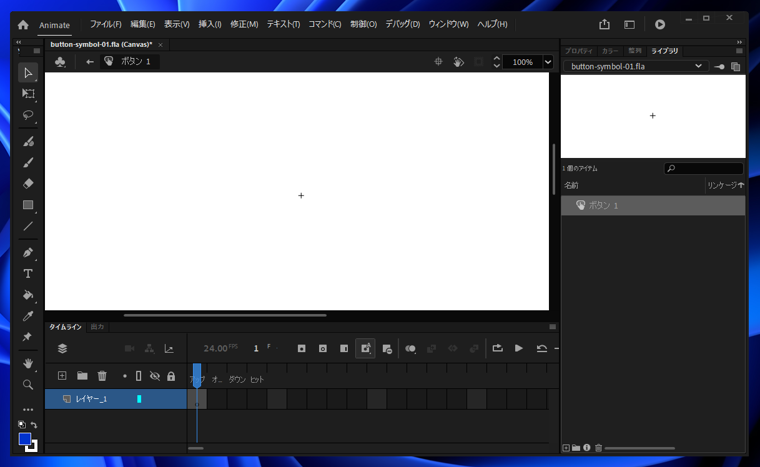Screen dimensions: 760x467
Task: Open the edit toolbar three-dots menu
Action: tap(28, 410)
